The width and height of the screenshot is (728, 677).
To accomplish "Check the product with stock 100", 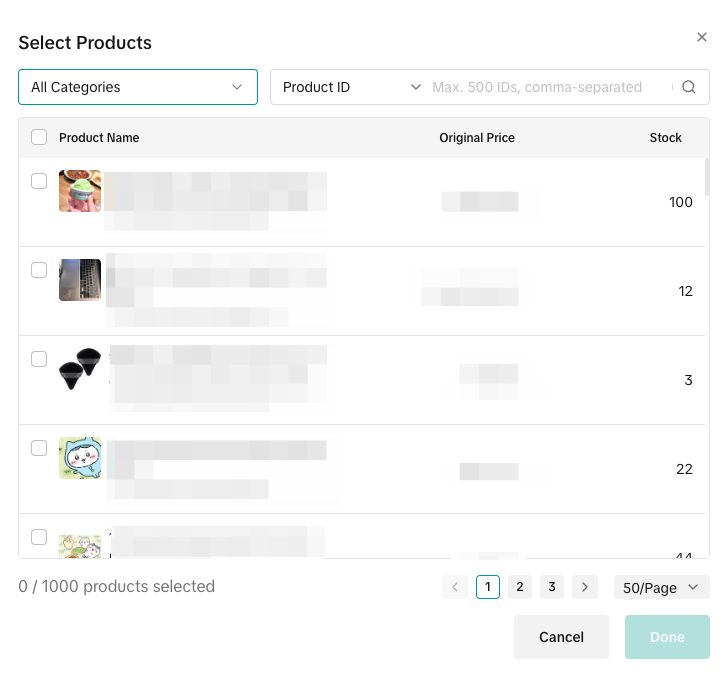I will pos(39,181).
